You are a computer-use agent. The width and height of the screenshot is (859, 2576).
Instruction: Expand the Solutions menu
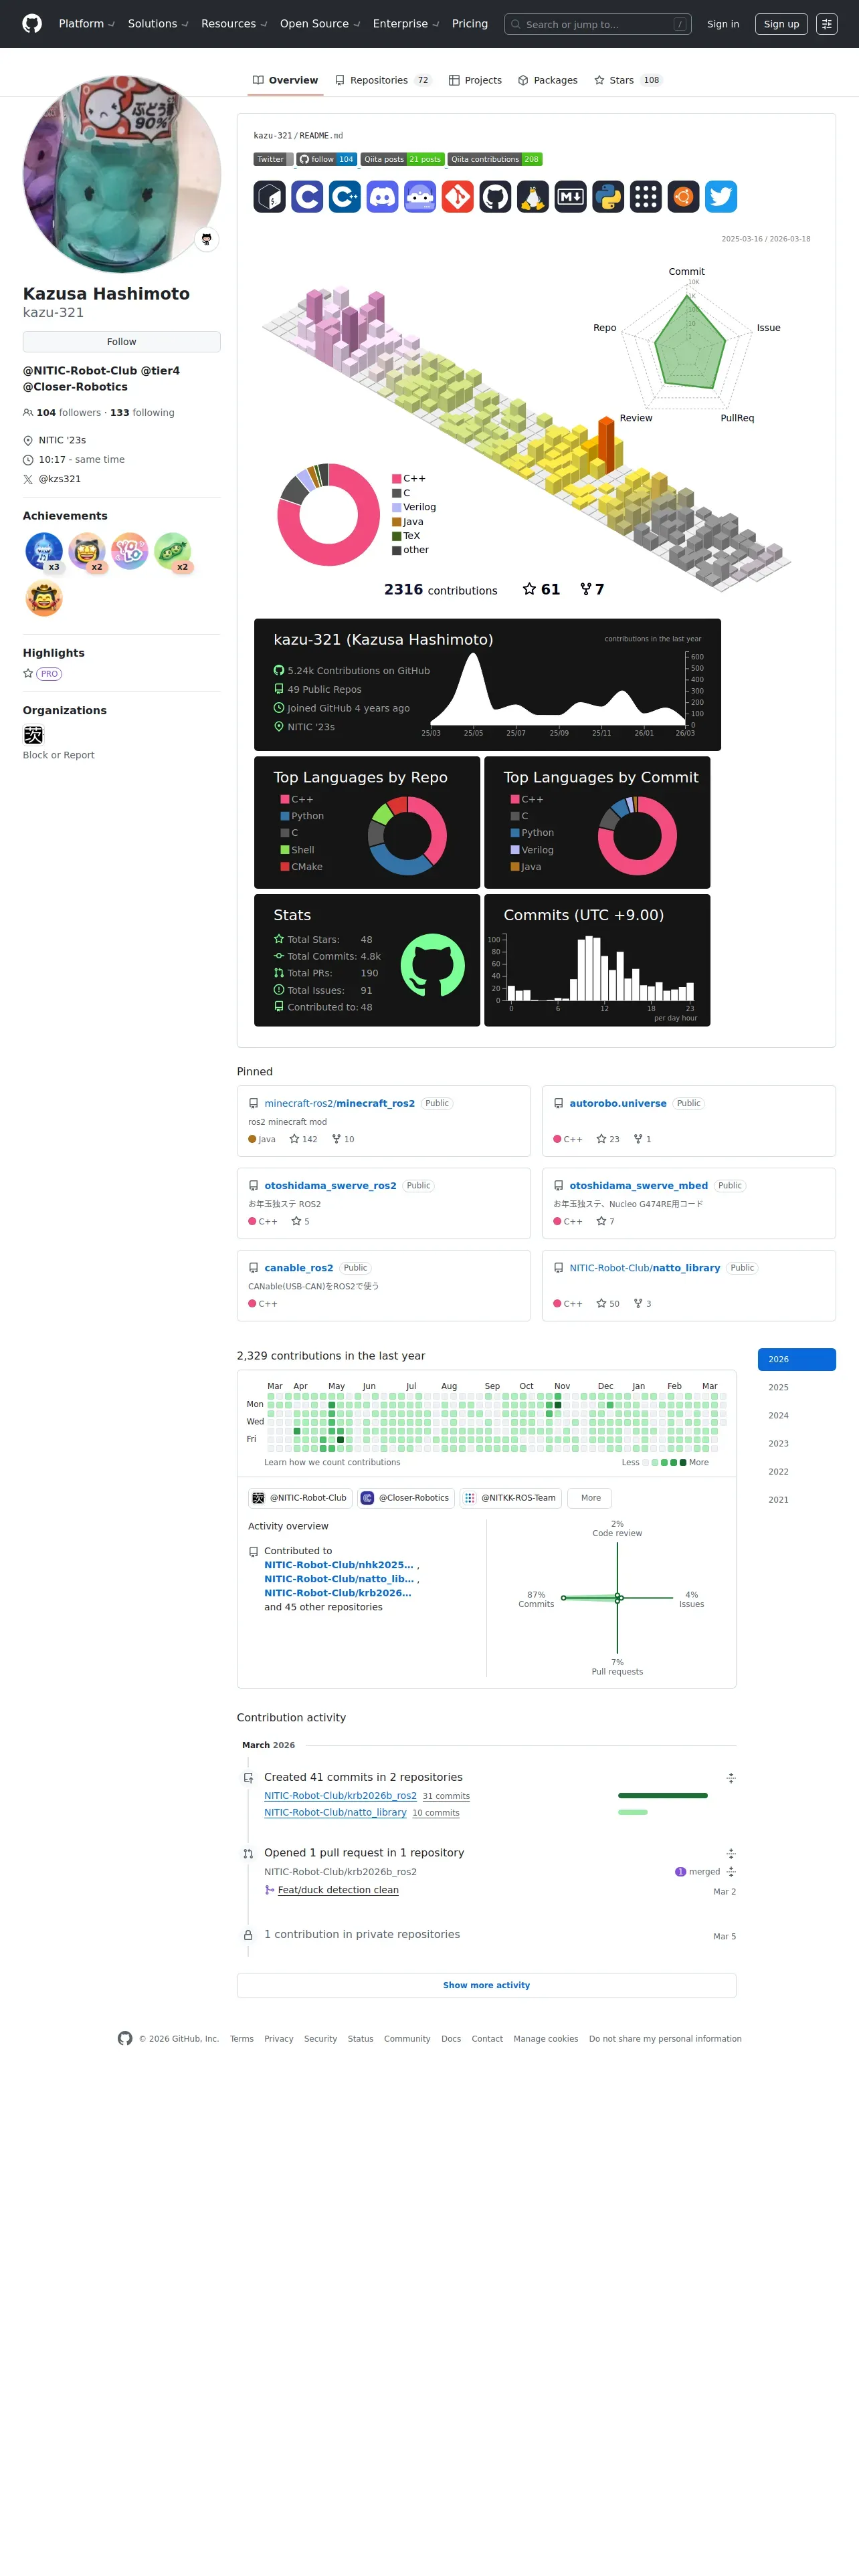click(x=158, y=24)
